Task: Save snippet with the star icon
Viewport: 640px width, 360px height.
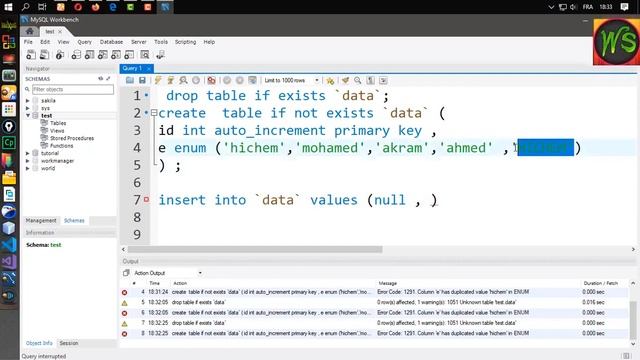Action: pyautogui.click(x=330, y=80)
